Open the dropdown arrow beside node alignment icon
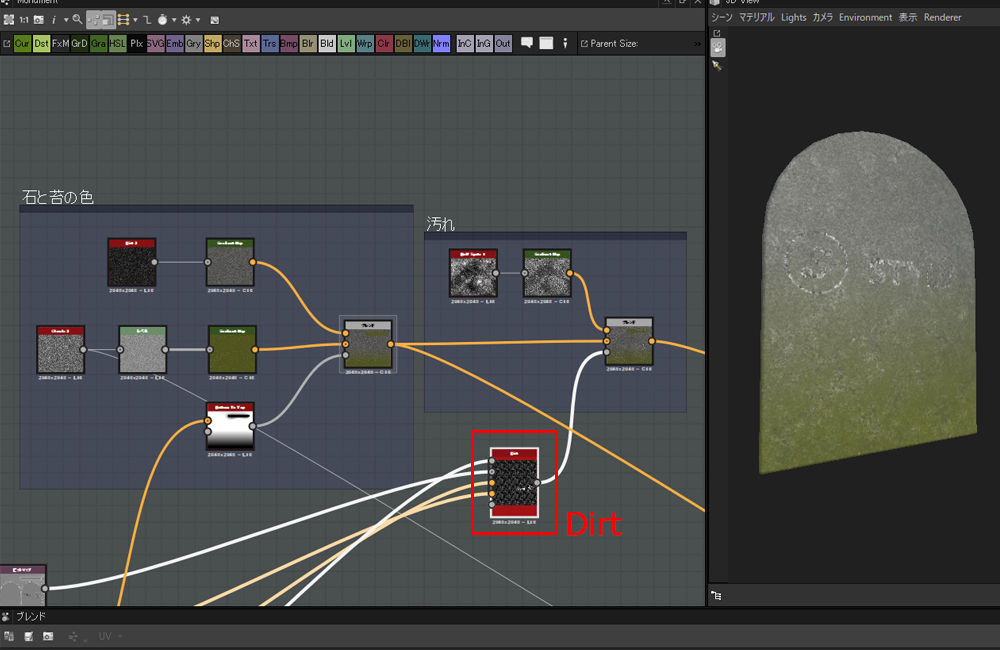The width and height of the screenshot is (1000, 650). pos(135,20)
